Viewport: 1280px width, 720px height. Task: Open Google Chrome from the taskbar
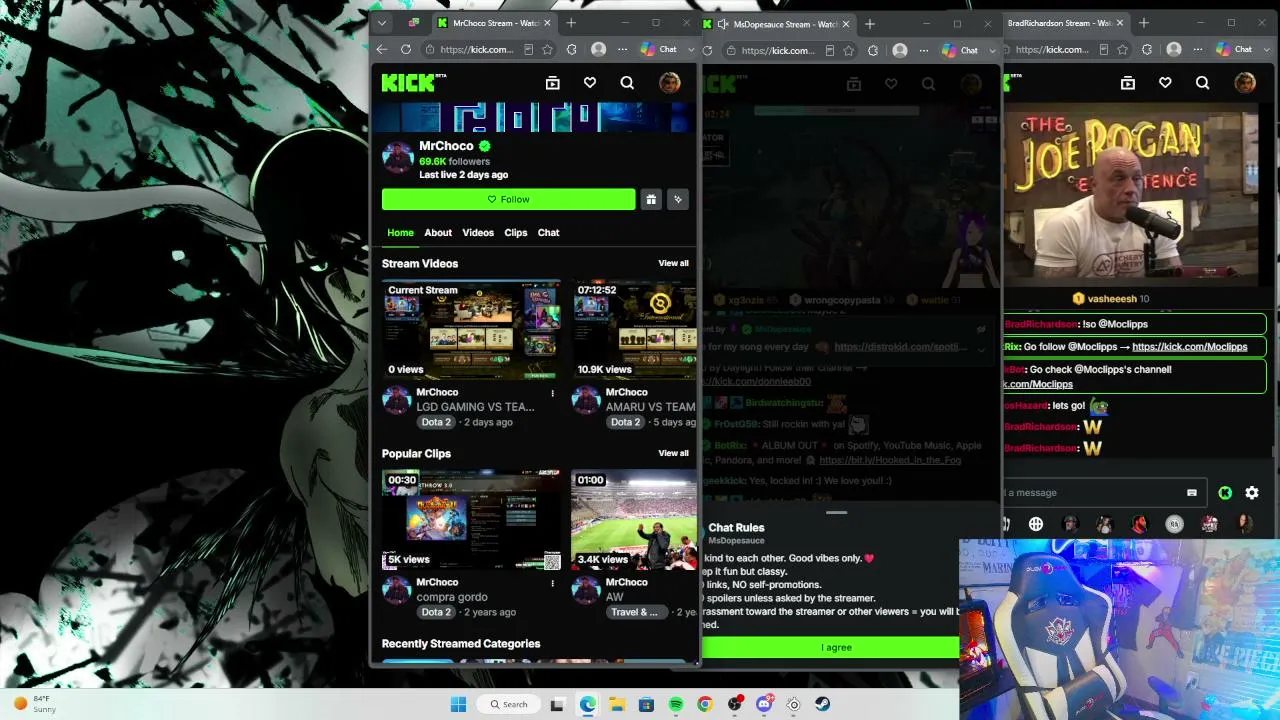pos(705,704)
